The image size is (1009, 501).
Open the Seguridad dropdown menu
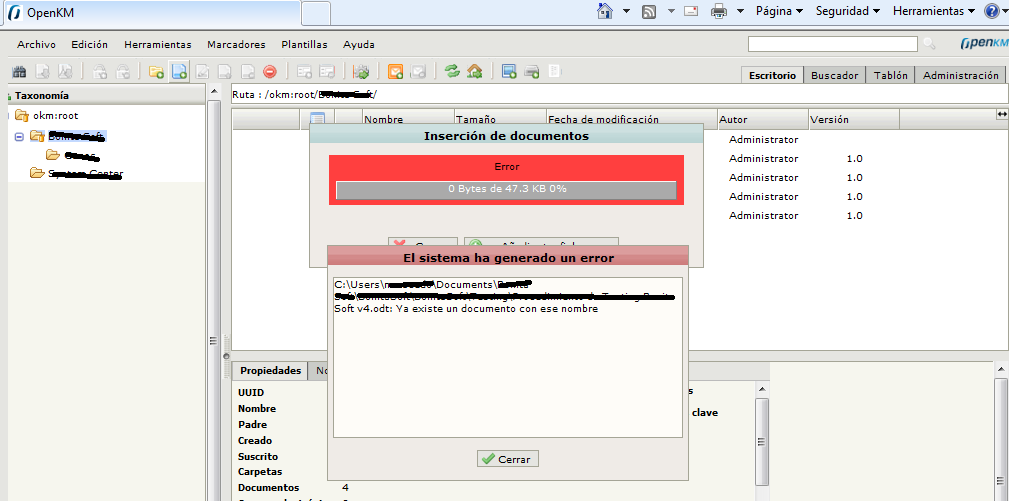point(847,11)
